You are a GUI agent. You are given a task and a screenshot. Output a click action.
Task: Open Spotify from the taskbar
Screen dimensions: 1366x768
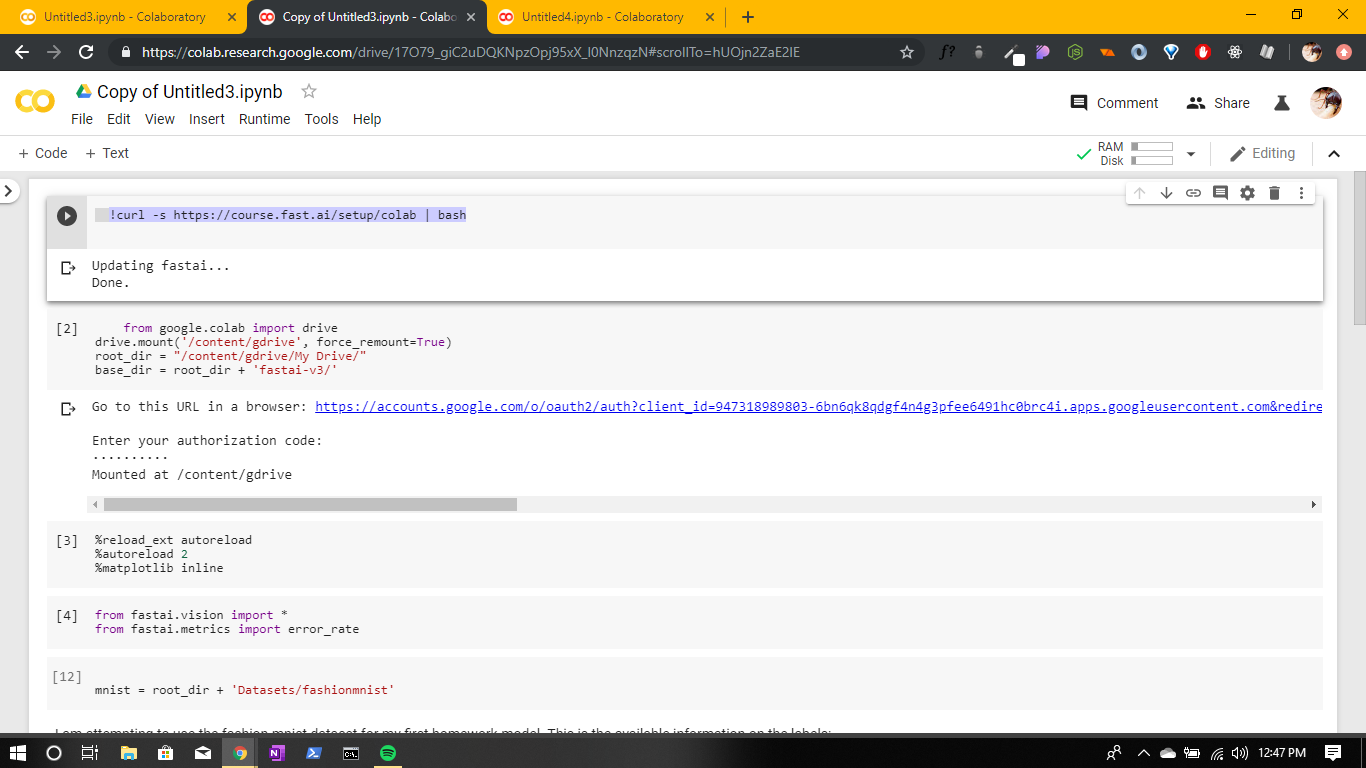click(x=388, y=753)
